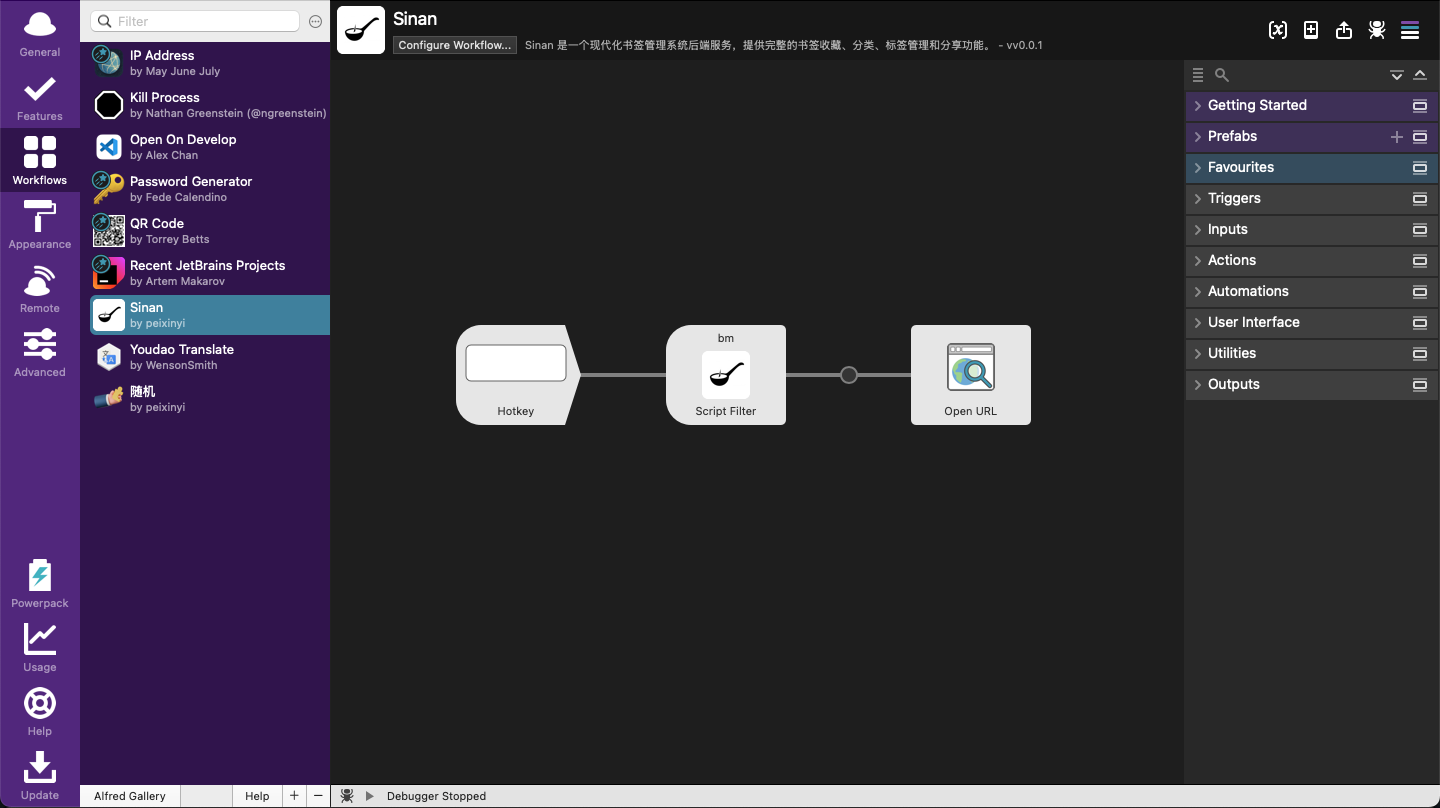
Task: Toggle the palette sidebar with the striped-lines icon
Action: (1410, 30)
